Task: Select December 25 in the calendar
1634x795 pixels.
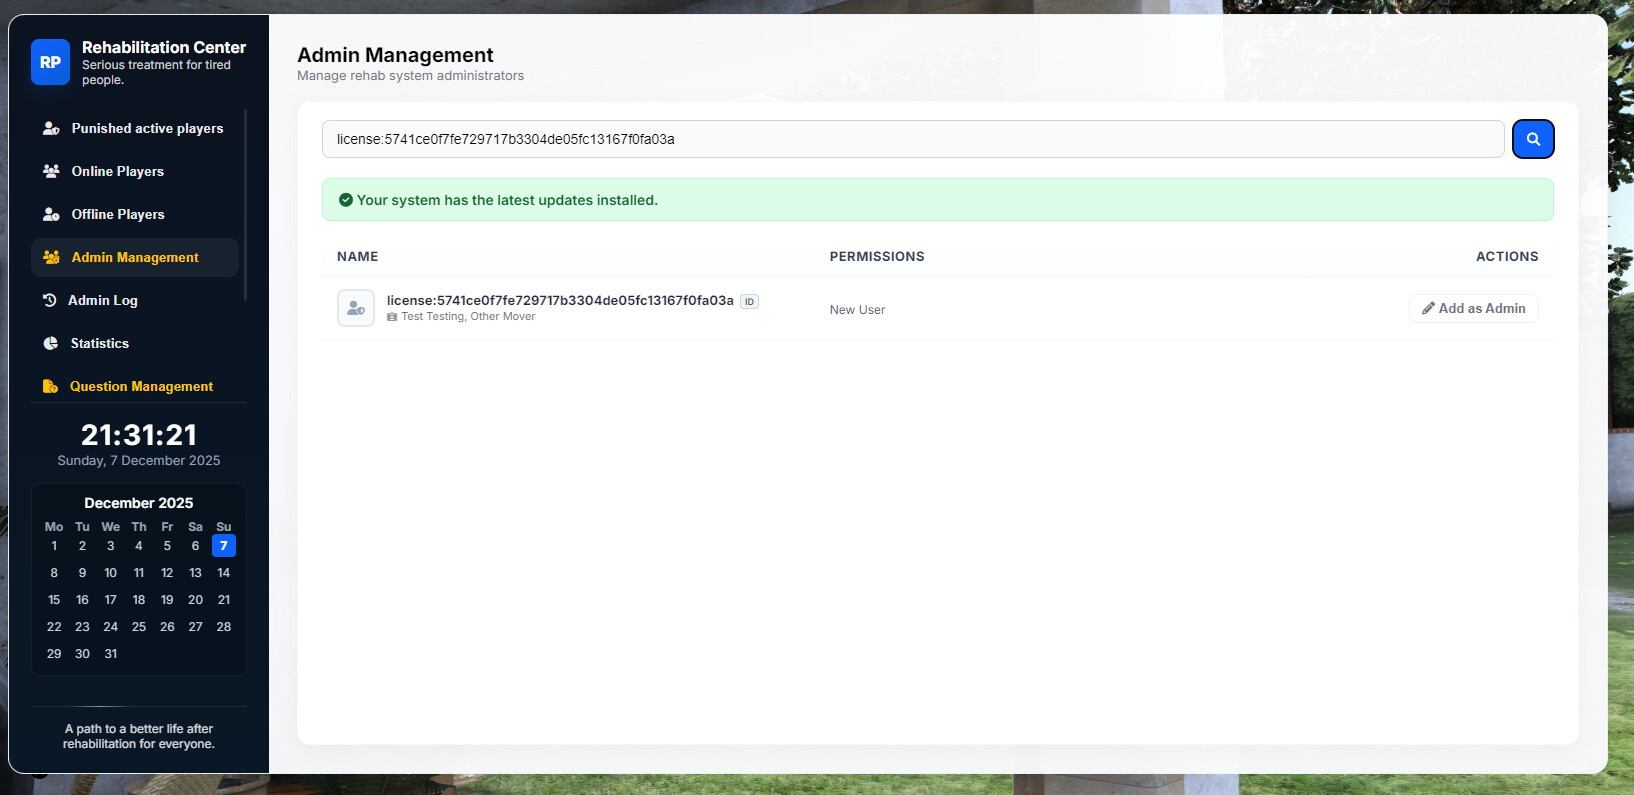Action: click(139, 627)
